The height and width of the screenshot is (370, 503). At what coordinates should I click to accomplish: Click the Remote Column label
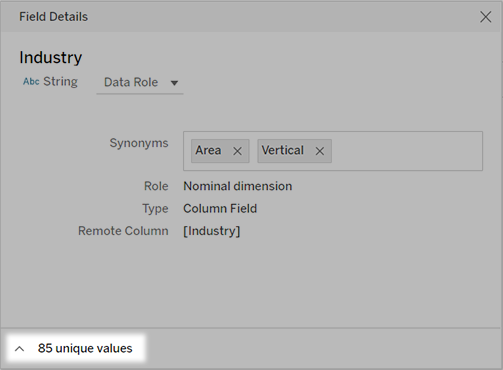point(123,231)
